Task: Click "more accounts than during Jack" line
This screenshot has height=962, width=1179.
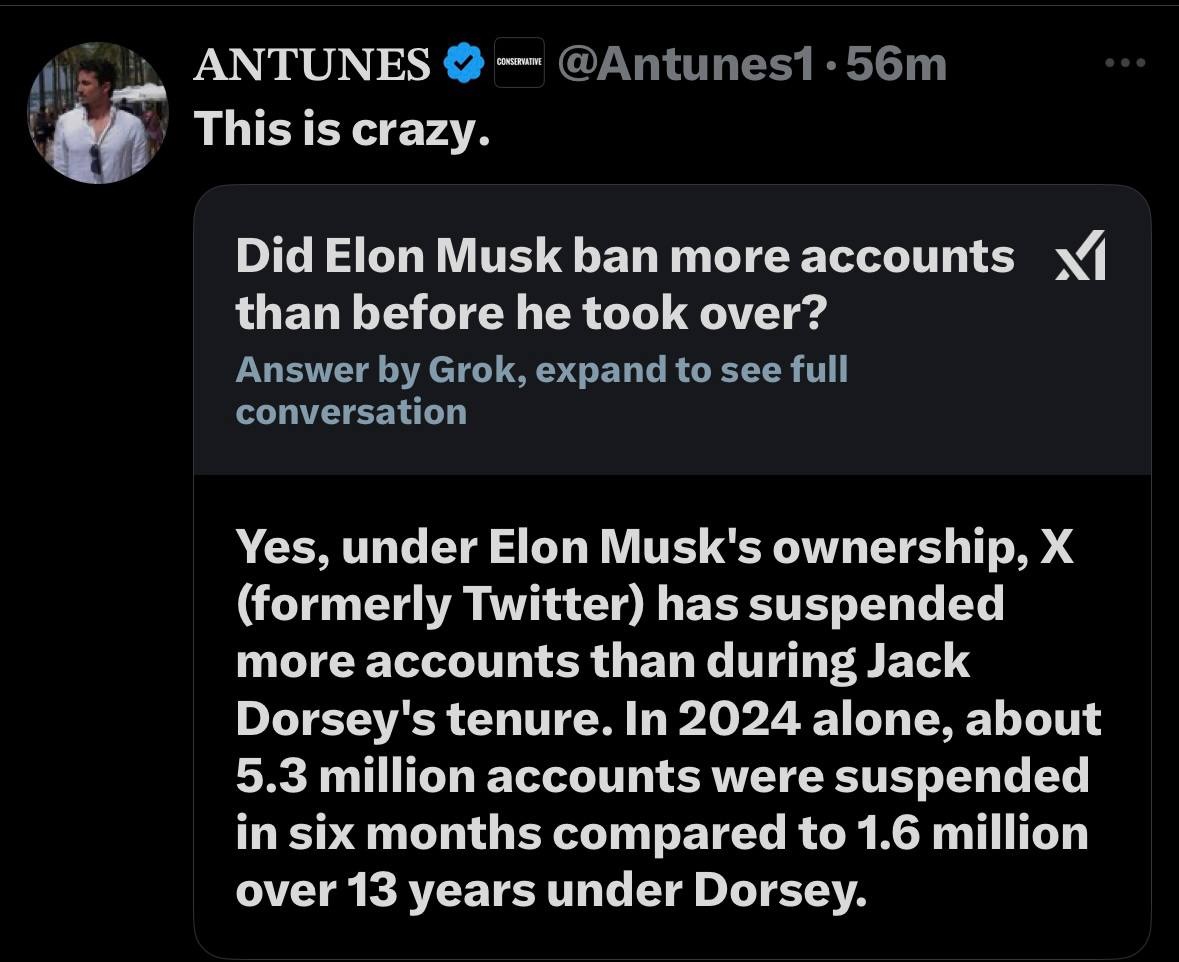Action: 603,661
